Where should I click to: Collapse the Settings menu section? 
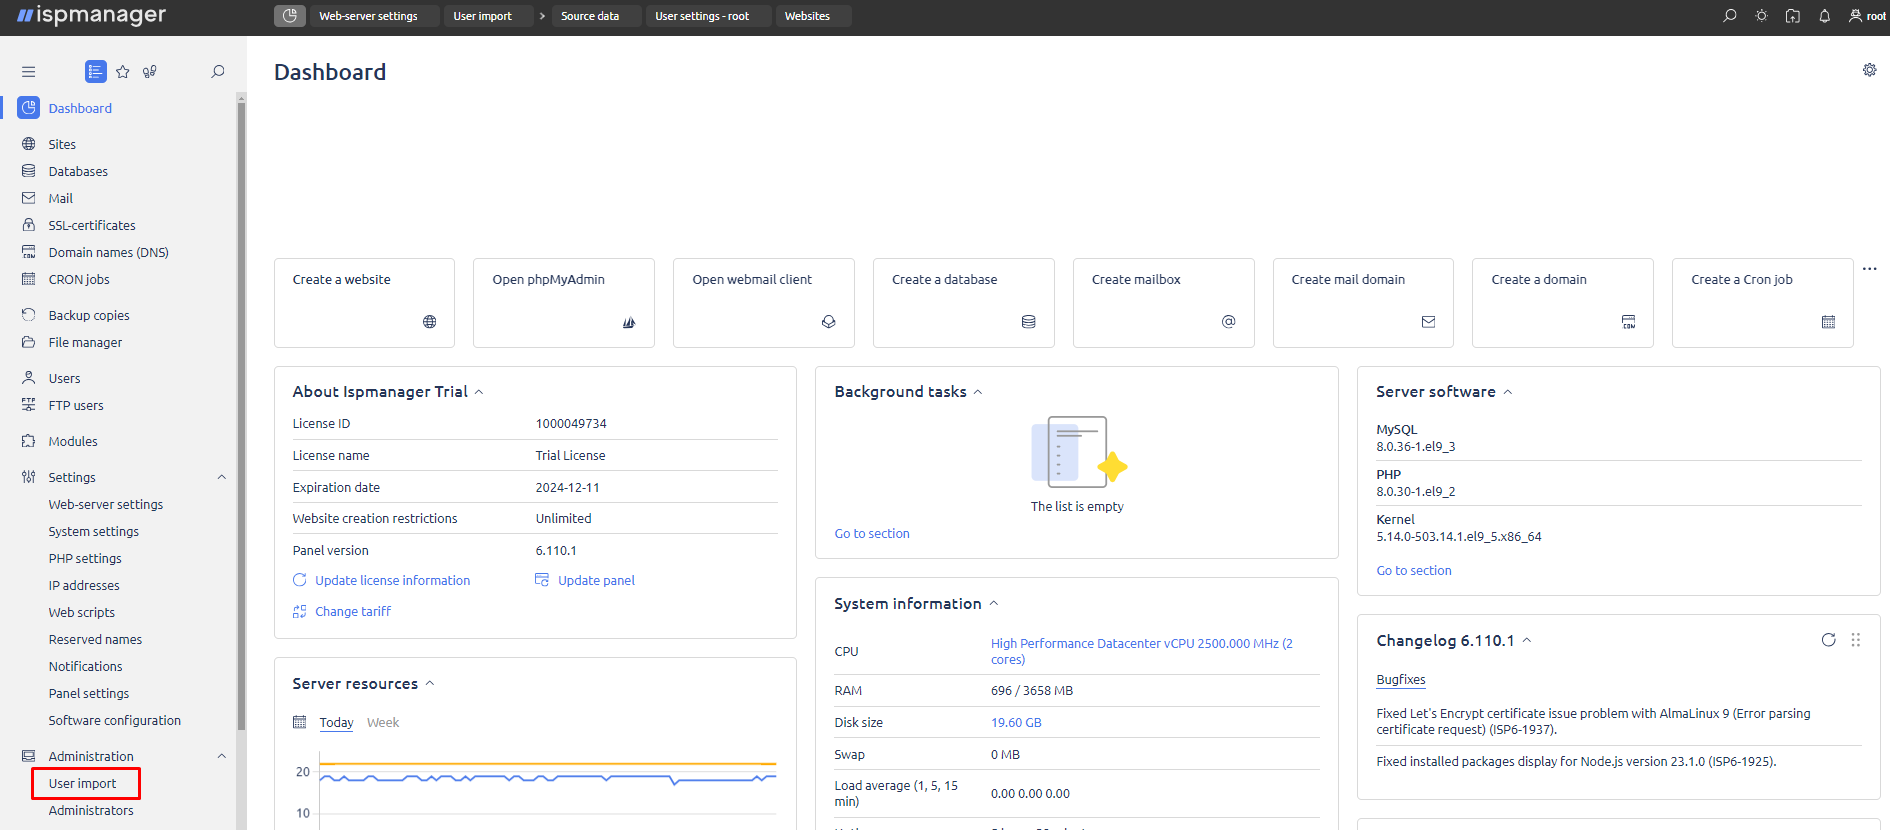tap(222, 477)
